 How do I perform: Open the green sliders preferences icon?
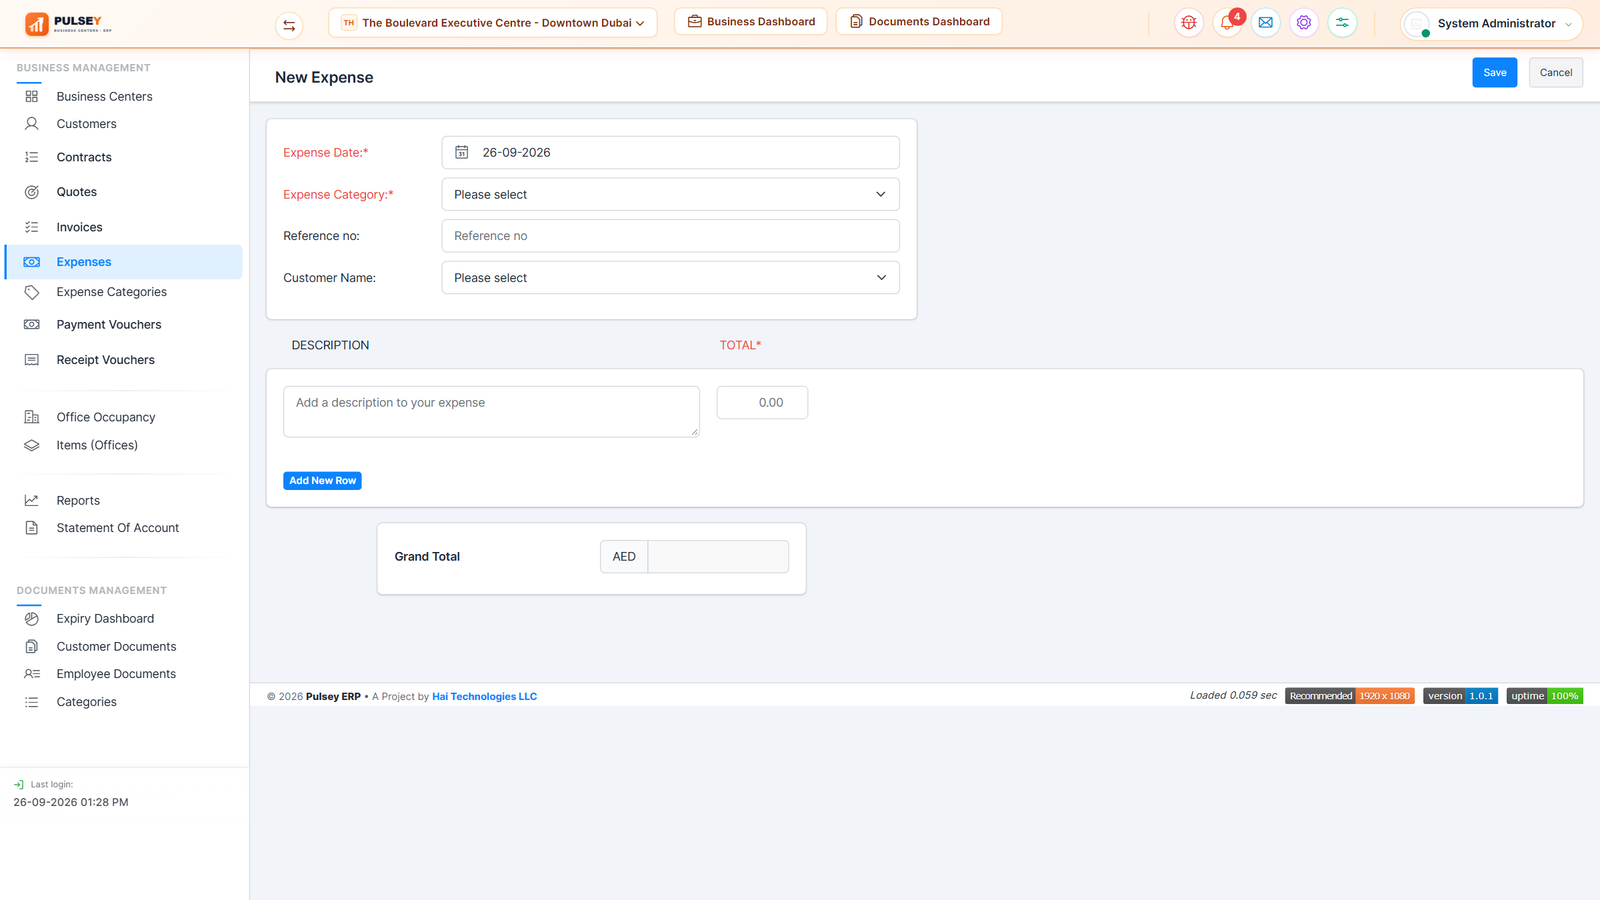(x=1342, y=23)
